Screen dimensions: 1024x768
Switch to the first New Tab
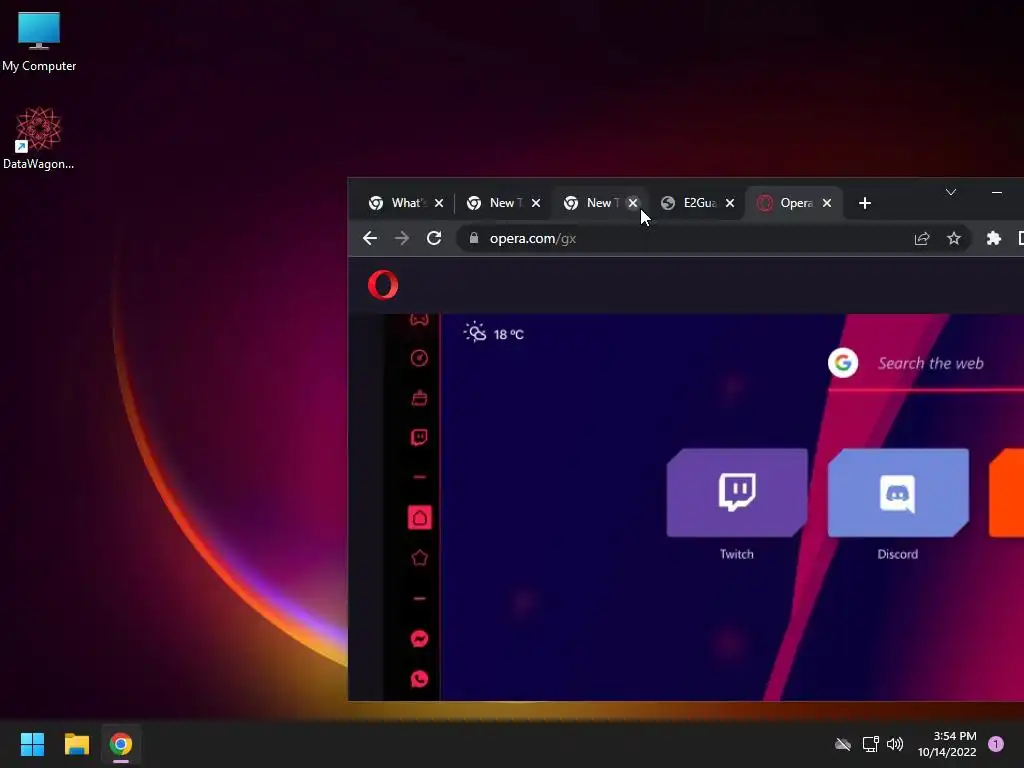[x=504, y=203]
